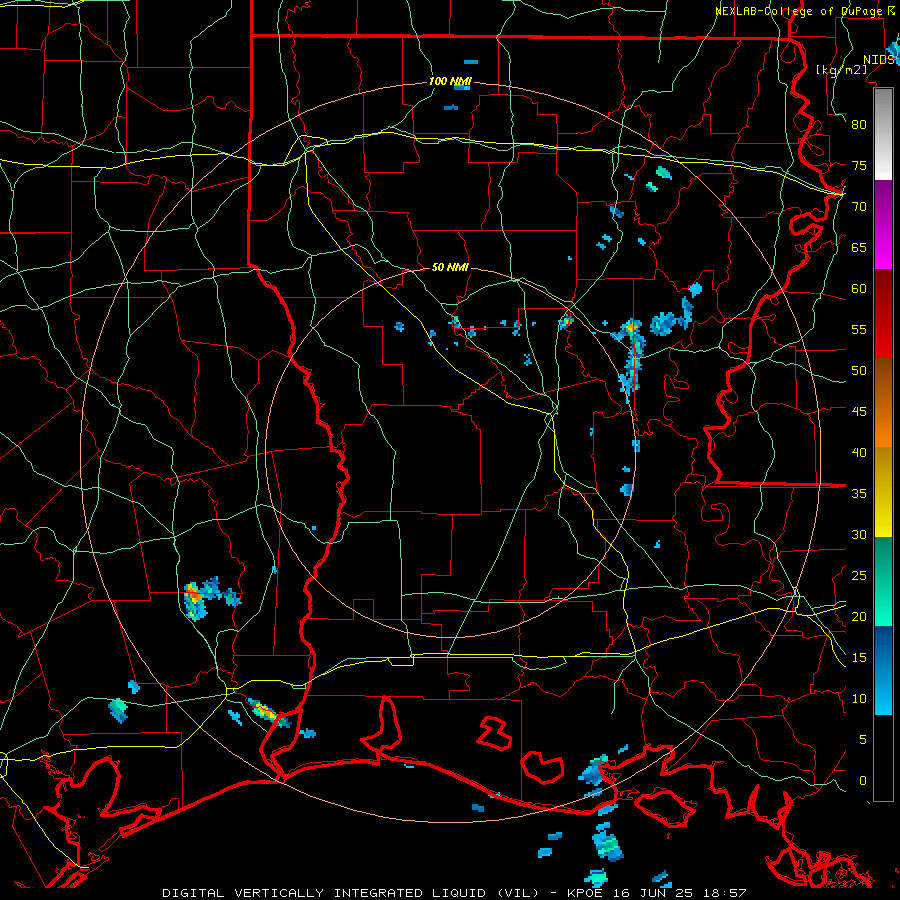Viewport: 900px width, 900px height.
Task: Pick the green segment of the legend bar
Action: pos(883,581)
